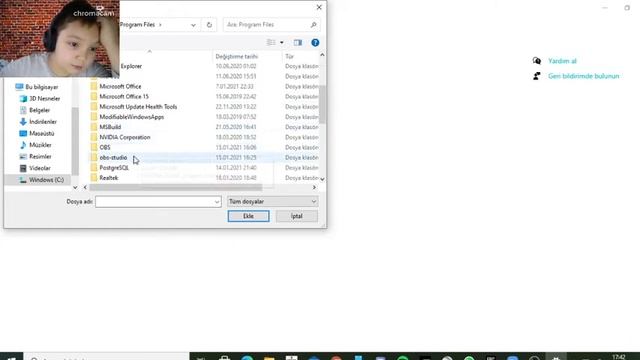Select the Microsoft Office folder icon
The image size is (640, 360).
94,86
